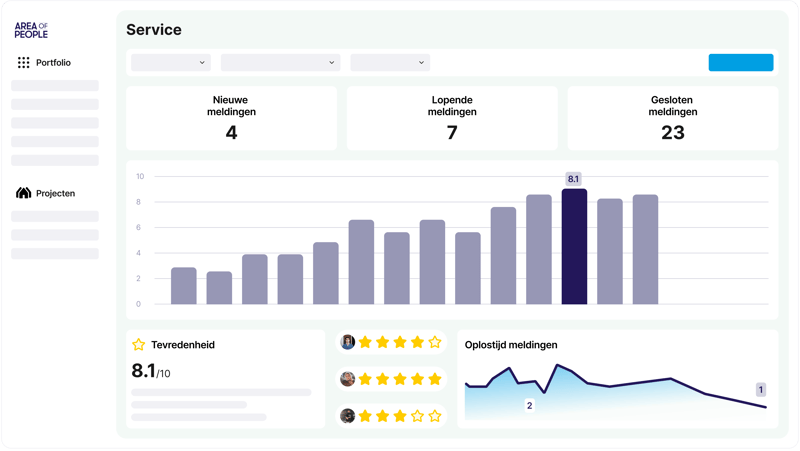Select avatar of the four-star review
Viewport: 800px width, 451px height.
pos(347,342)
